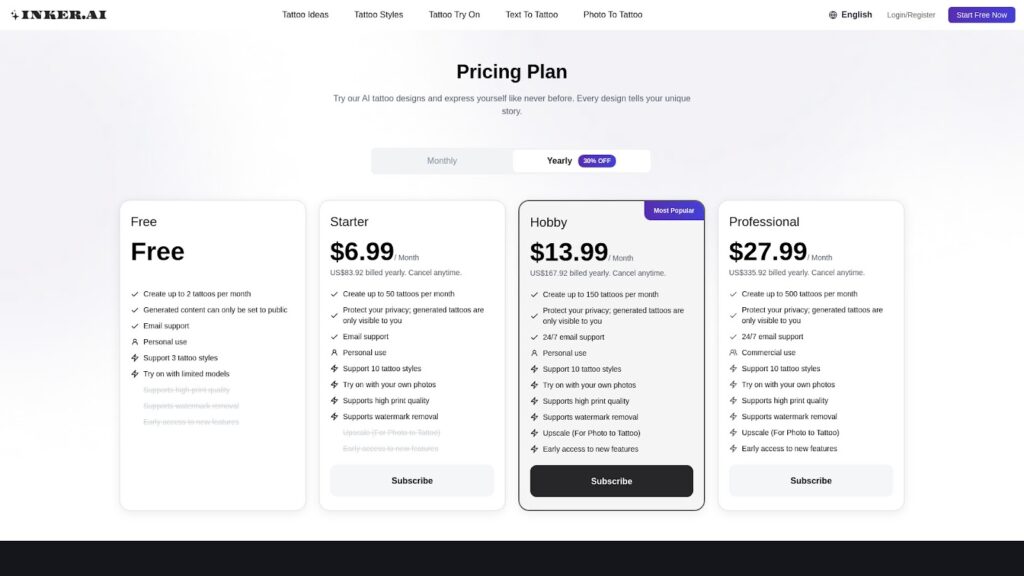Go to Tattoo Try On
Image resolution: width=1024 pixels, height=576 pixels.
pyautogui.click(x=455, y=14)
